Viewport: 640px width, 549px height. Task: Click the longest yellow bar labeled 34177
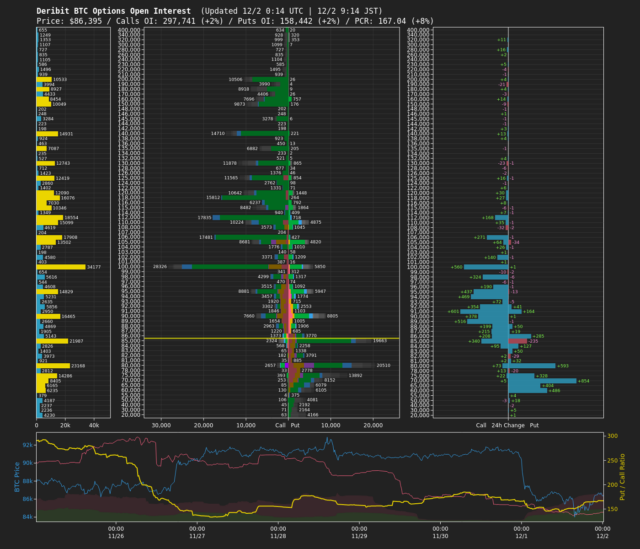coord(61,267)
